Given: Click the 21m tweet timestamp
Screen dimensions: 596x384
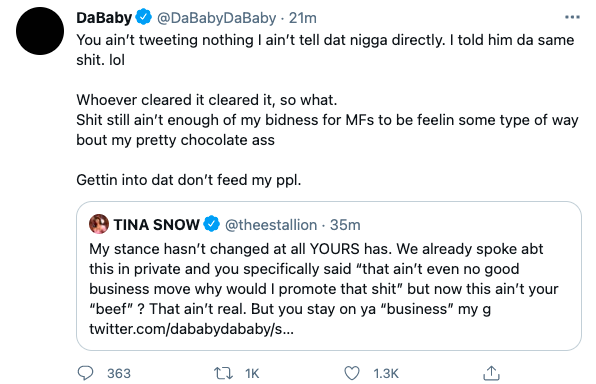Looking at the screenshot, I should click(303, 18).
